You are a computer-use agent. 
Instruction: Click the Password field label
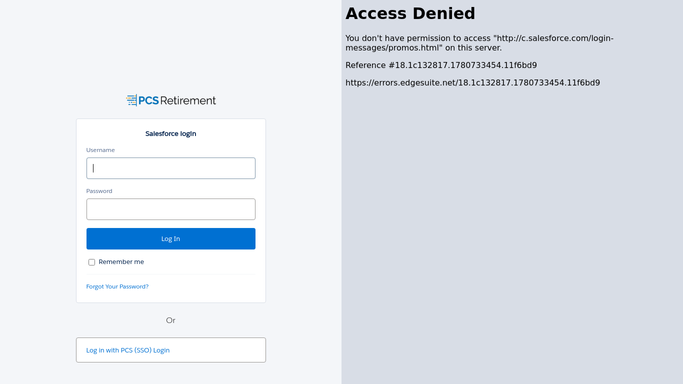[x=99, y=191]
